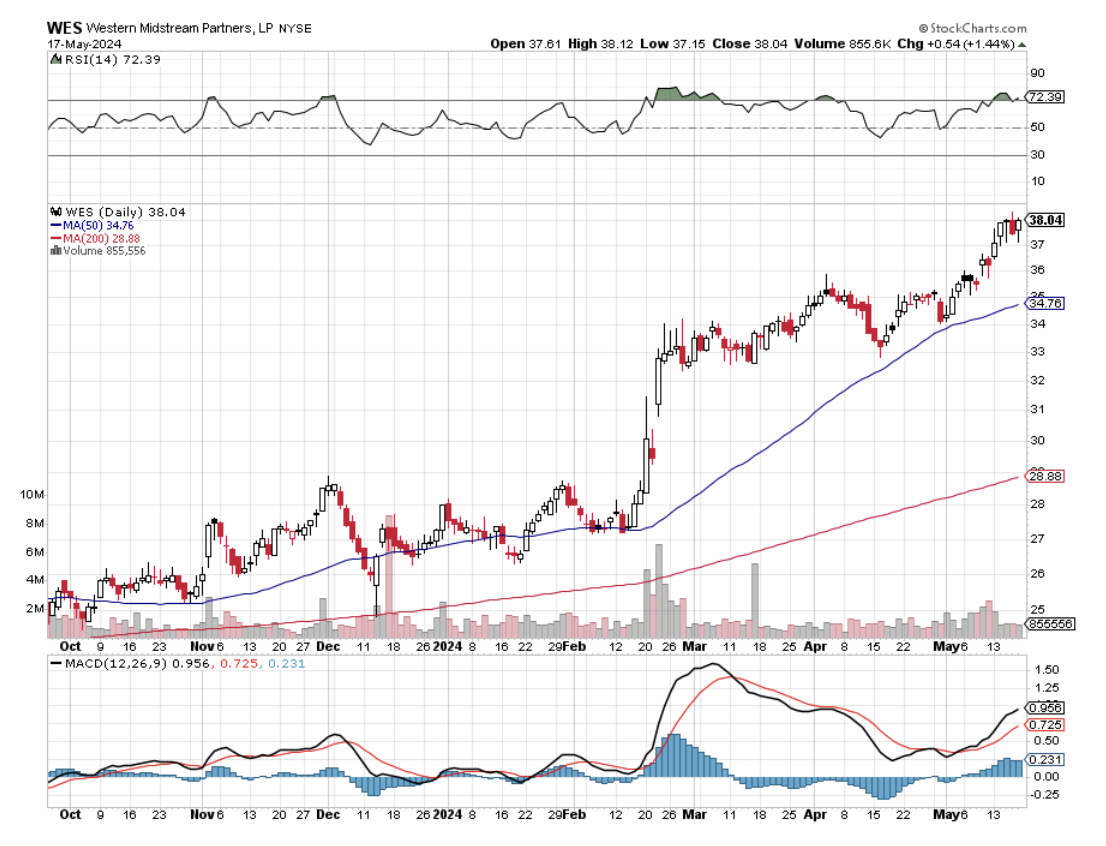Click the 72.39 RSI value tag on right
Screen dimensions: 1106x846
pos(1045,97)
